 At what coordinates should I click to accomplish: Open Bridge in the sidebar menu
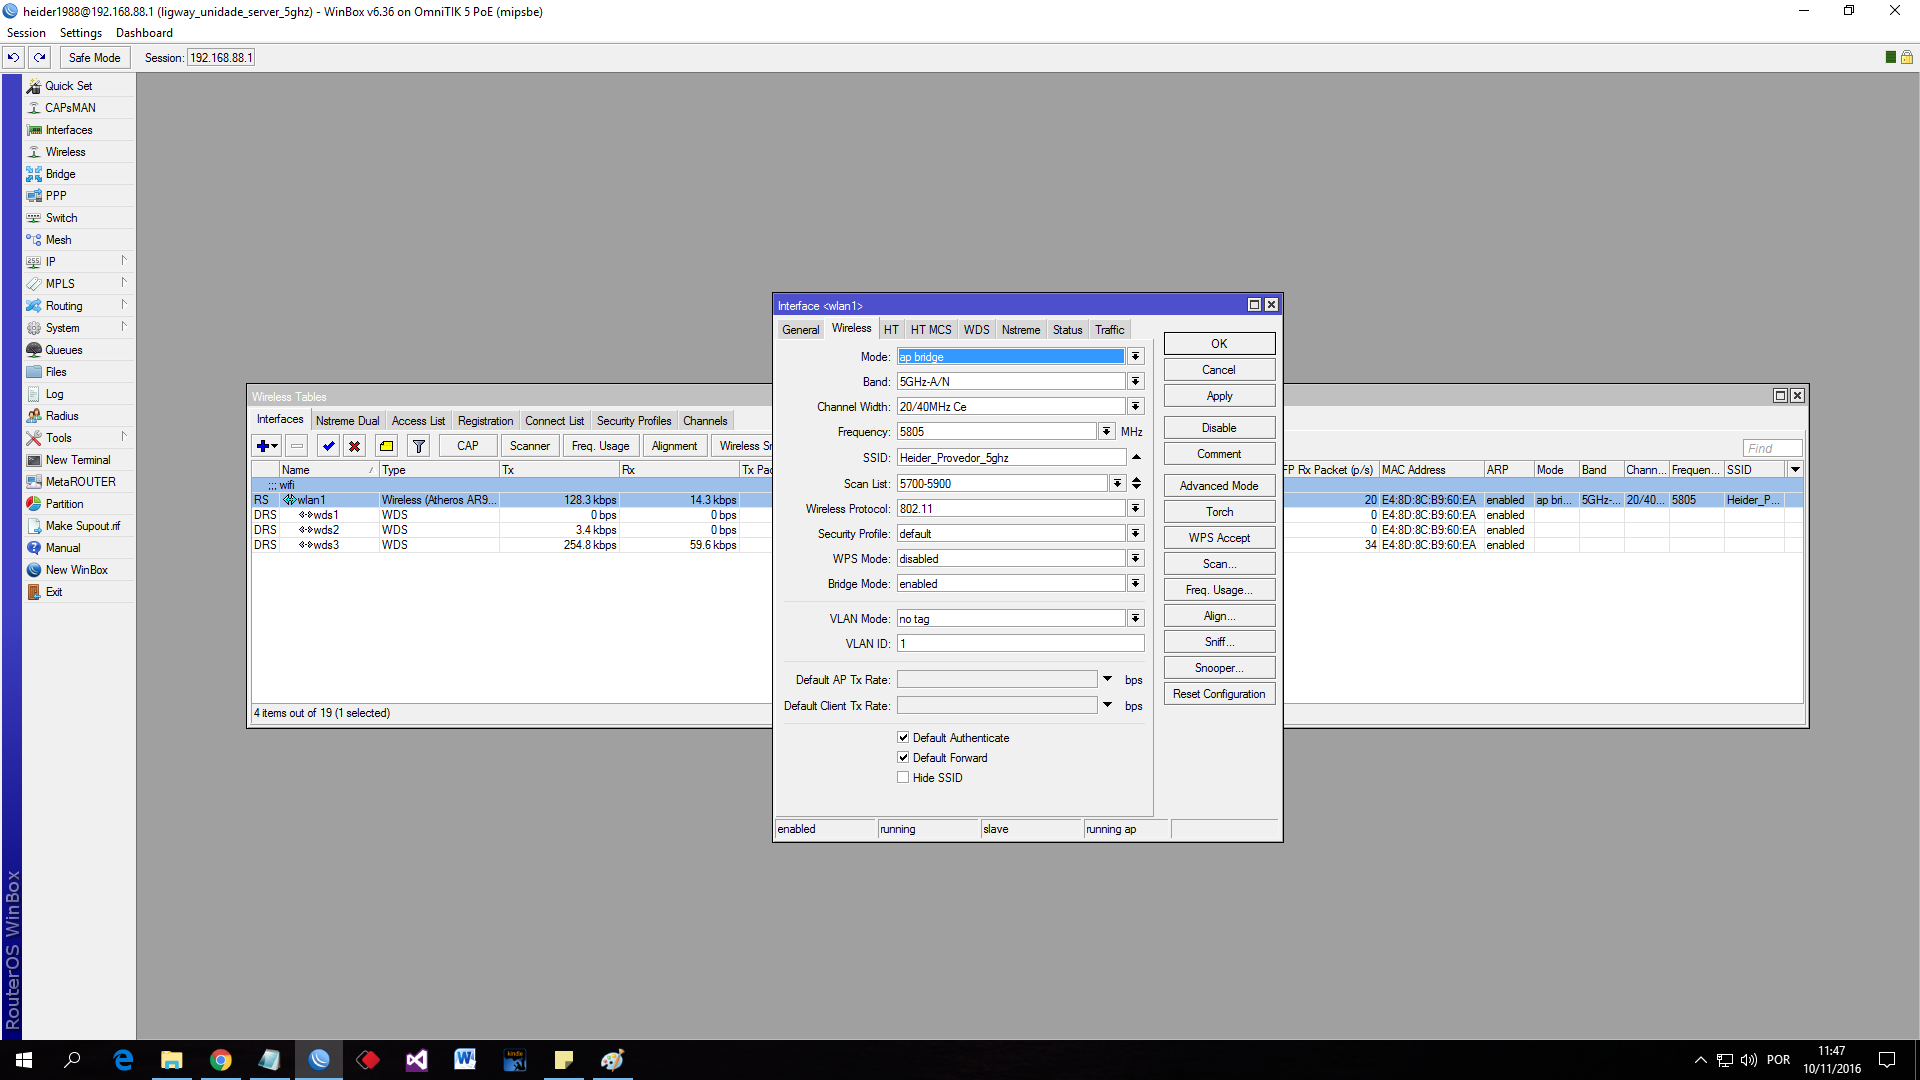click(60, 174)
